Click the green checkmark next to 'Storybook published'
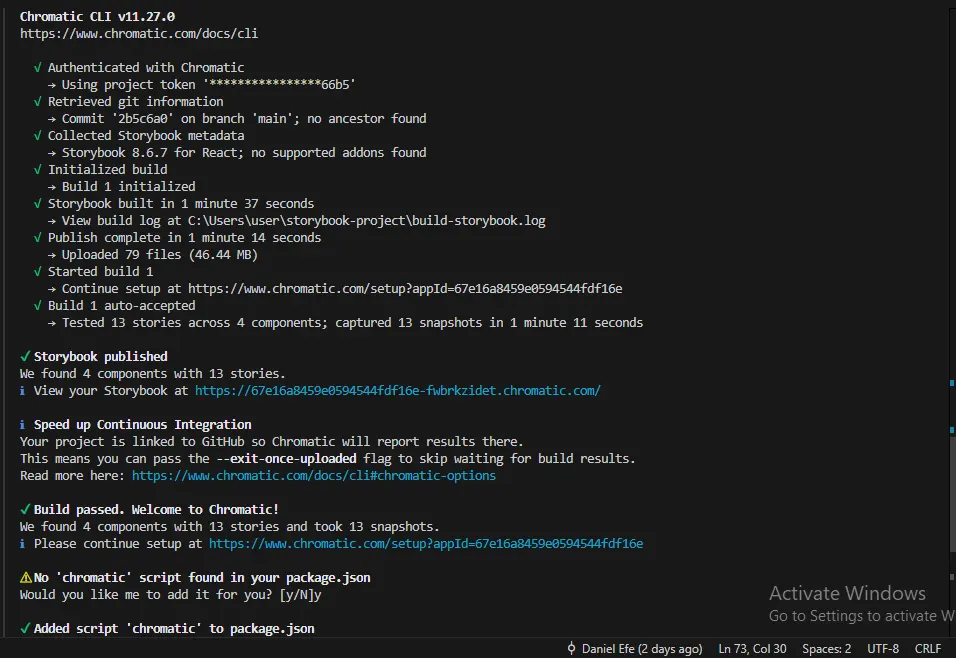This screenshot has height=658, width=956. (25, 356)
